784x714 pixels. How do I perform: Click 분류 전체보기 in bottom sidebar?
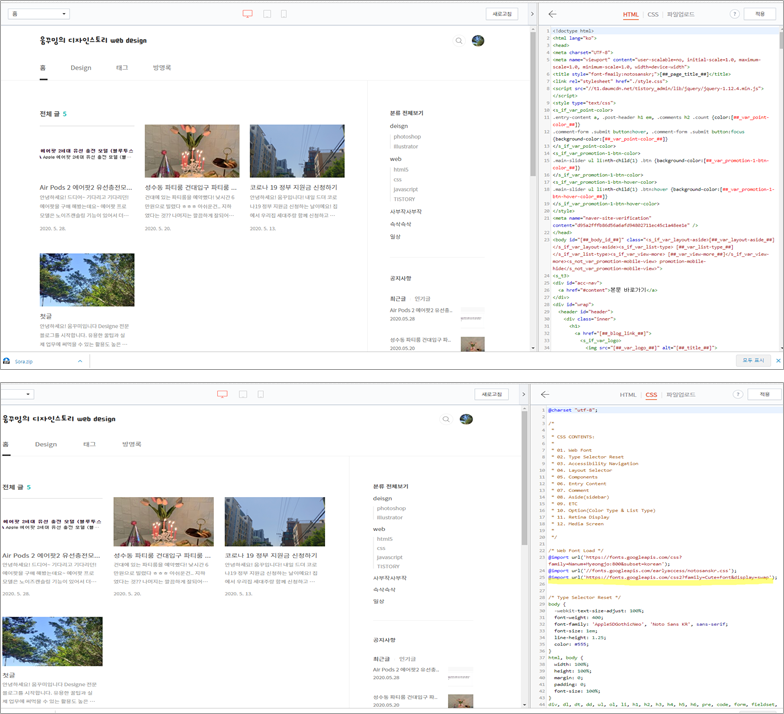click(390, 486)
